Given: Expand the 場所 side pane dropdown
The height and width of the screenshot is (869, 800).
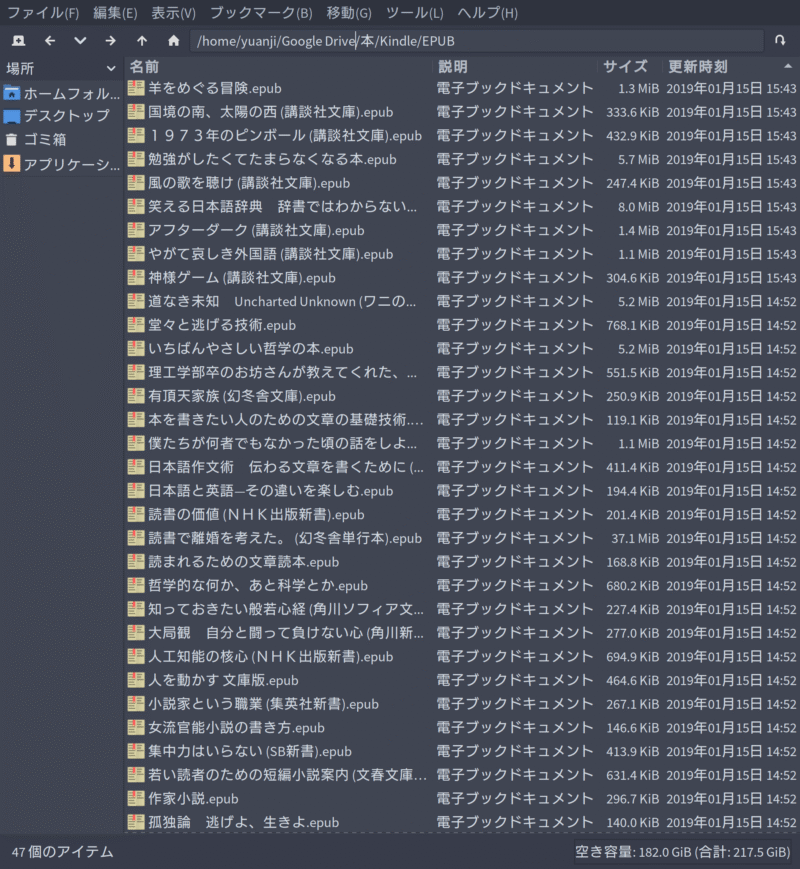Looking at the screenshot, I should [111, 68].
